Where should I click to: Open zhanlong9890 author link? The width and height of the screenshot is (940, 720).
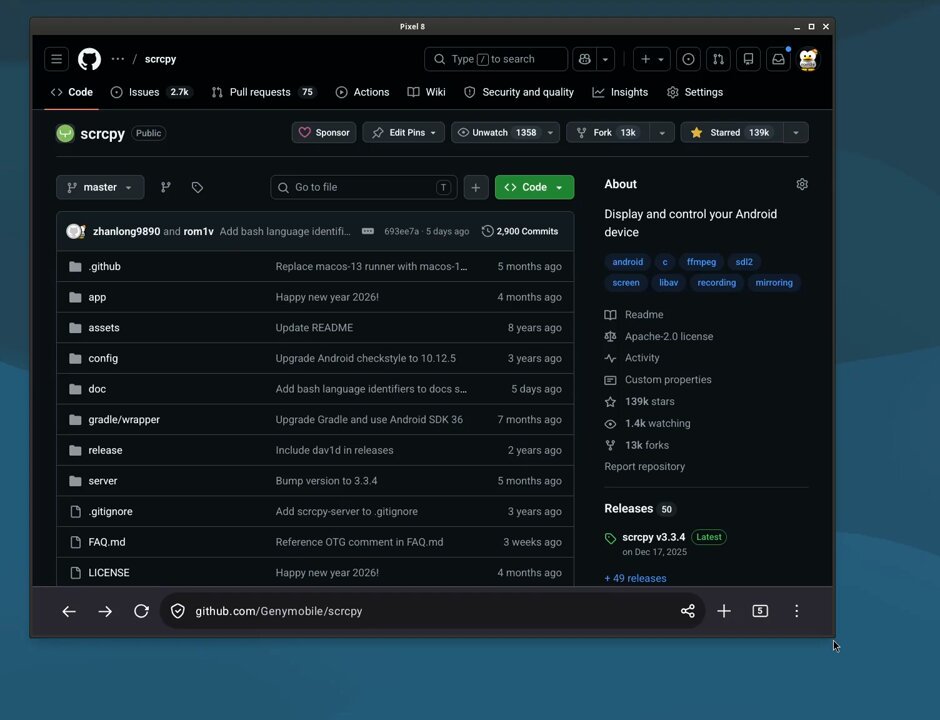coord(126,231)
